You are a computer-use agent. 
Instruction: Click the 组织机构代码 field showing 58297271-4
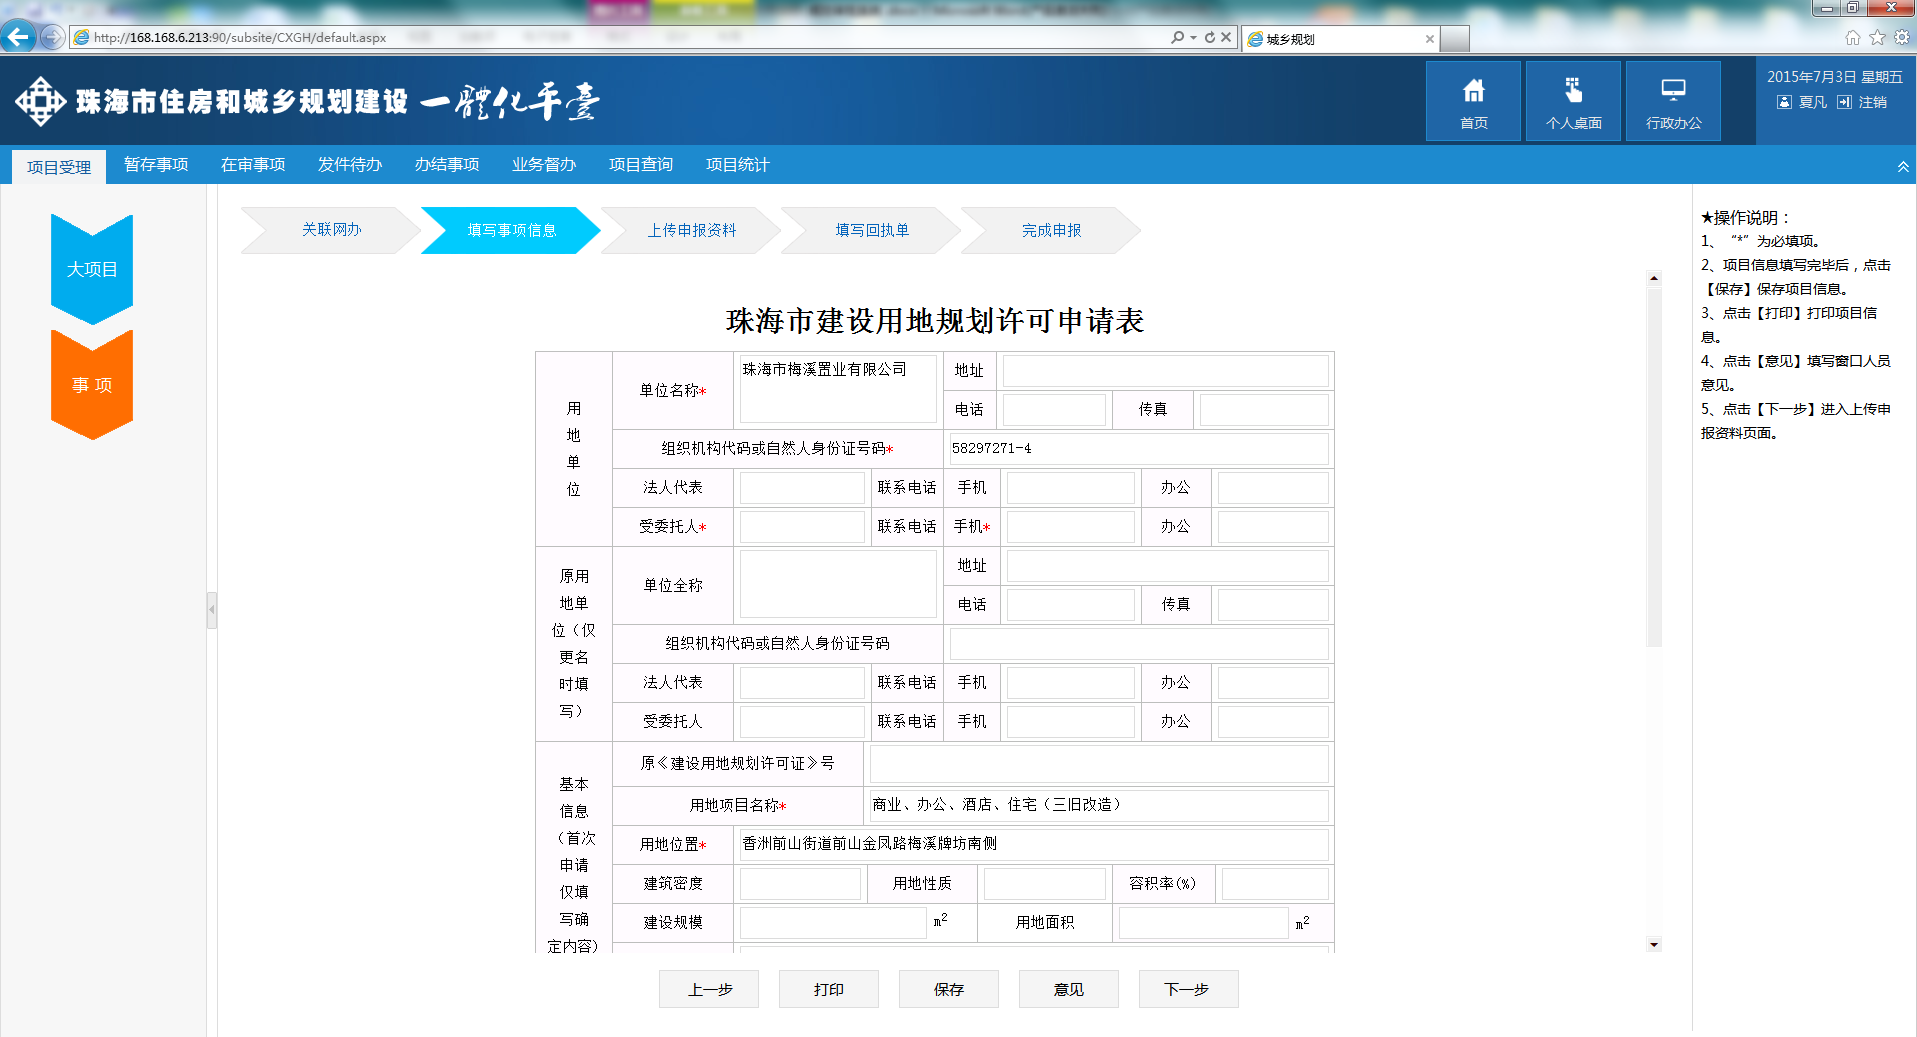[1139, 448]
